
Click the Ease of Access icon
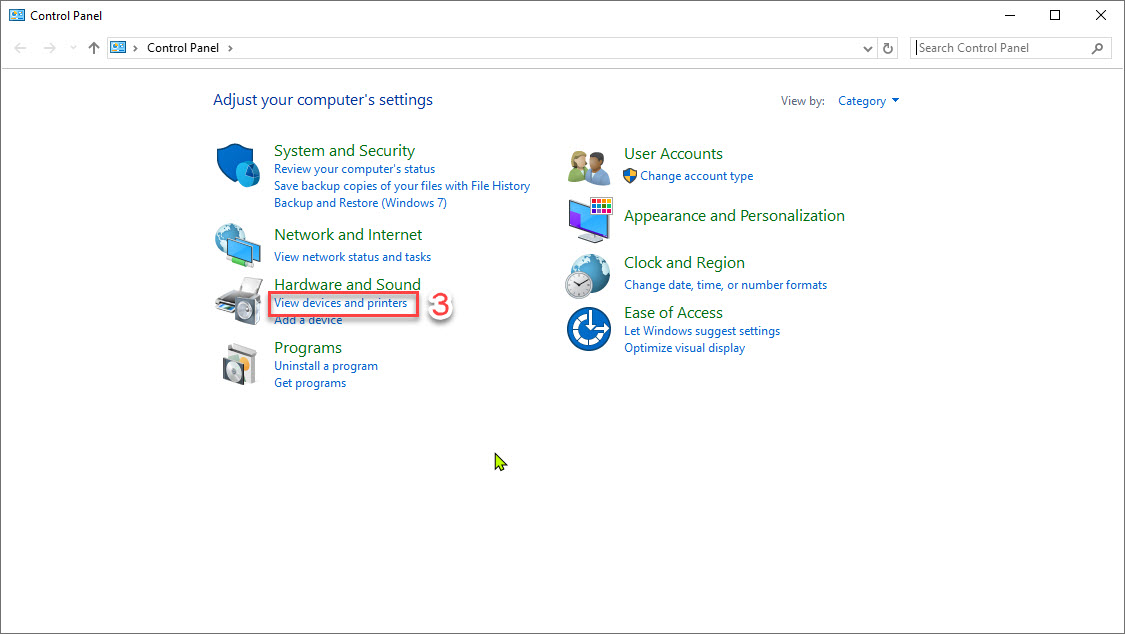point(589,329)
